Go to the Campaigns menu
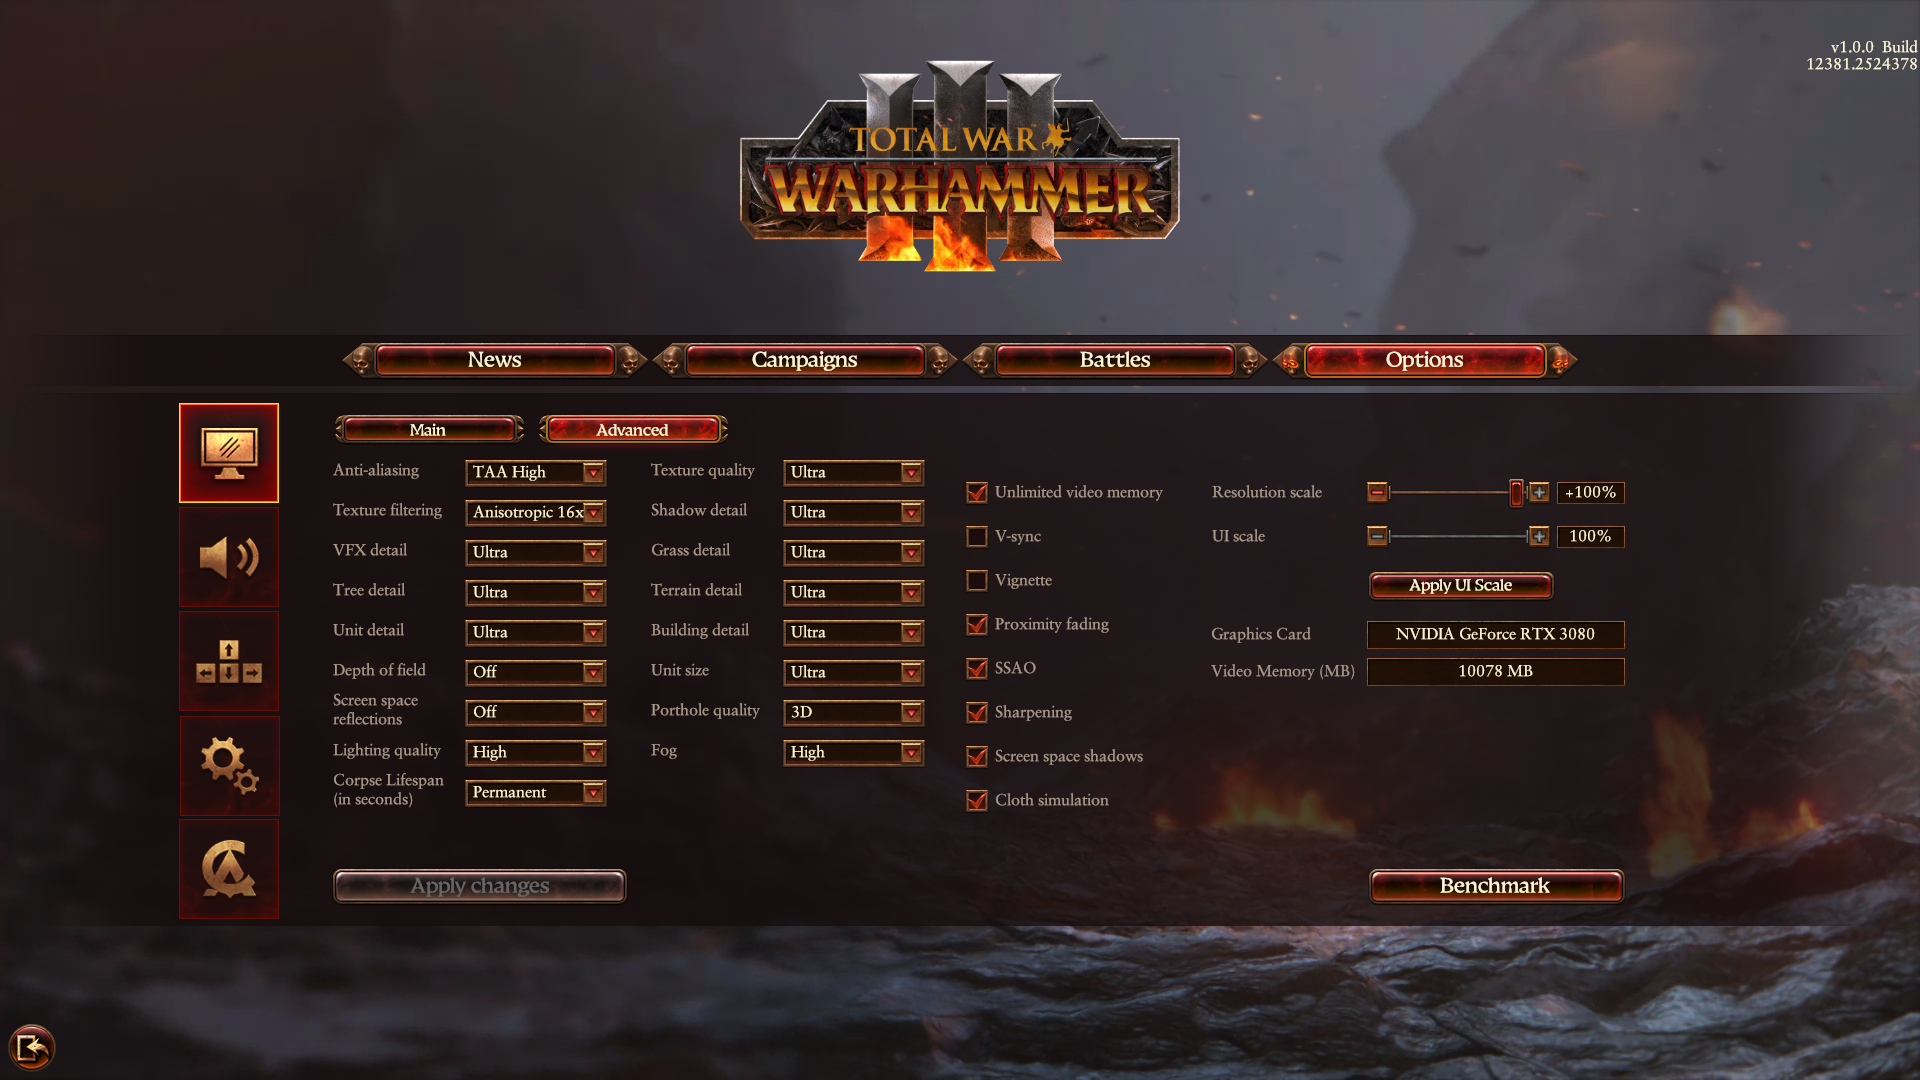 [805, 360]
